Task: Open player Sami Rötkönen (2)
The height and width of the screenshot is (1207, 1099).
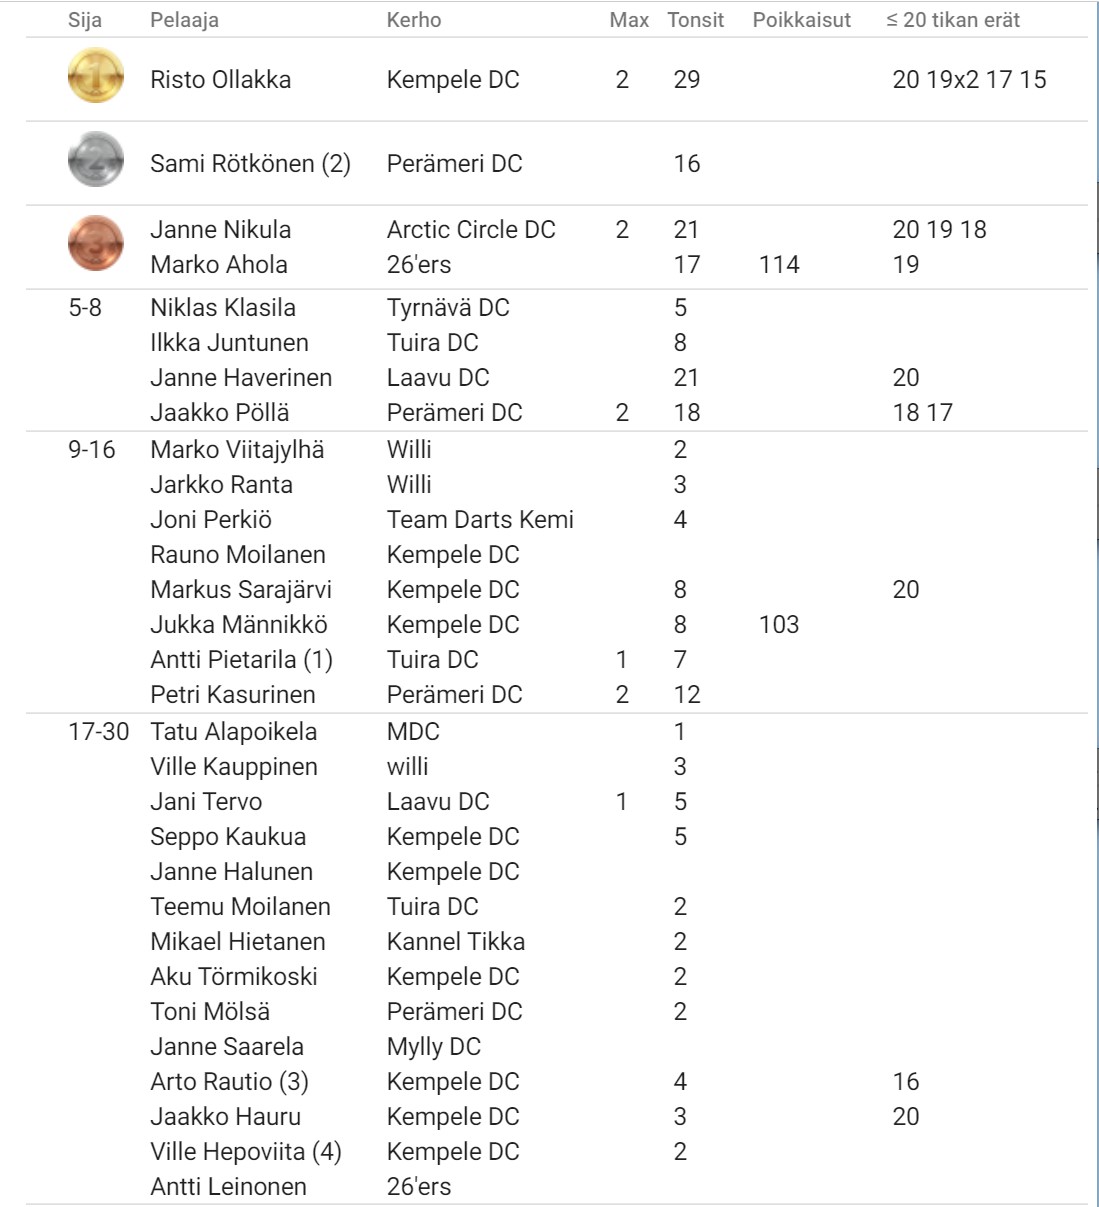Action: click(x=250, y=164)
